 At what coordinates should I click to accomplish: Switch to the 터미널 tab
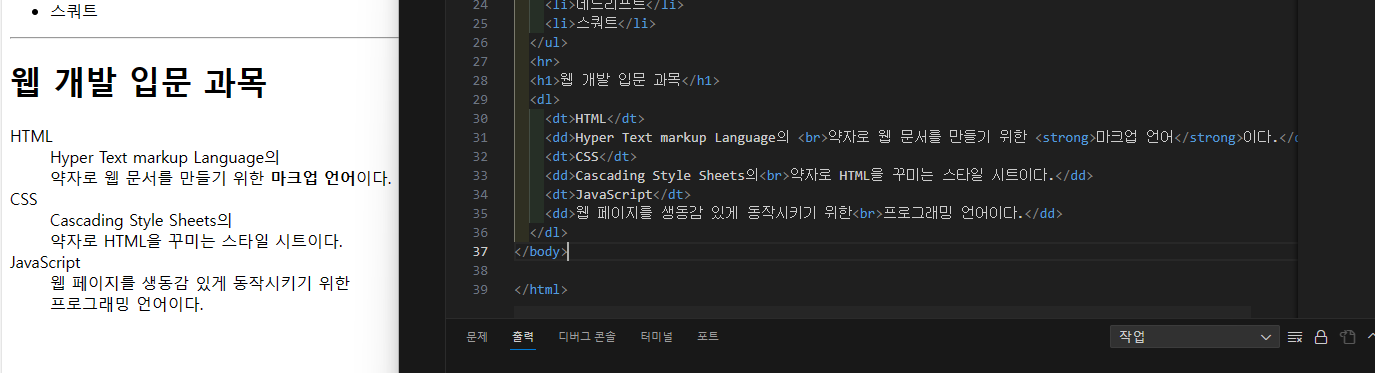[x=656, y=337]
